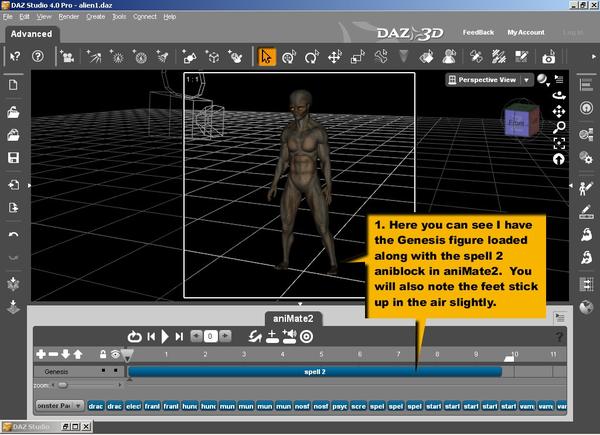Click the view cube Front face

coord(516,123)
